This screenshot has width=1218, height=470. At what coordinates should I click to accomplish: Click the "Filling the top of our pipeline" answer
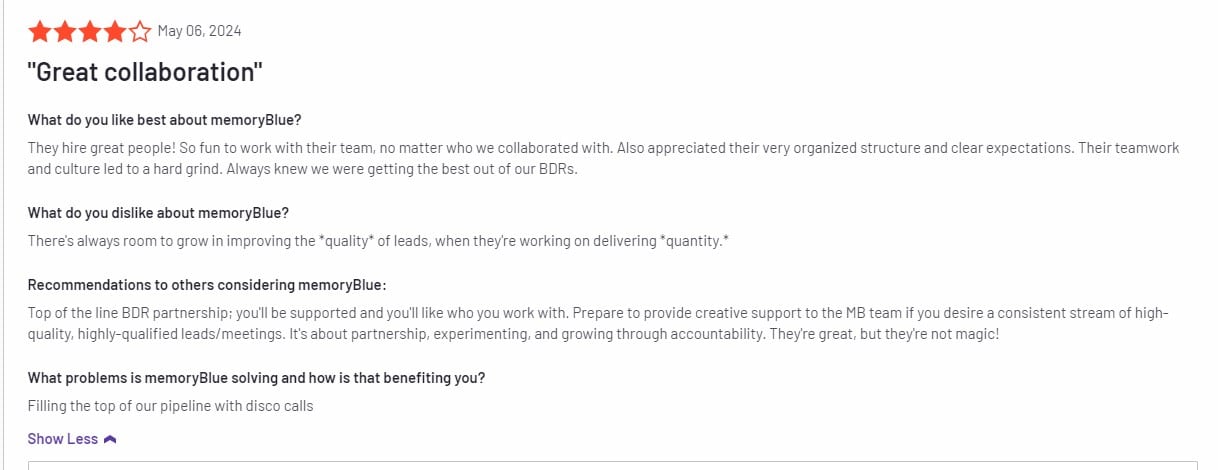(171, 406)
